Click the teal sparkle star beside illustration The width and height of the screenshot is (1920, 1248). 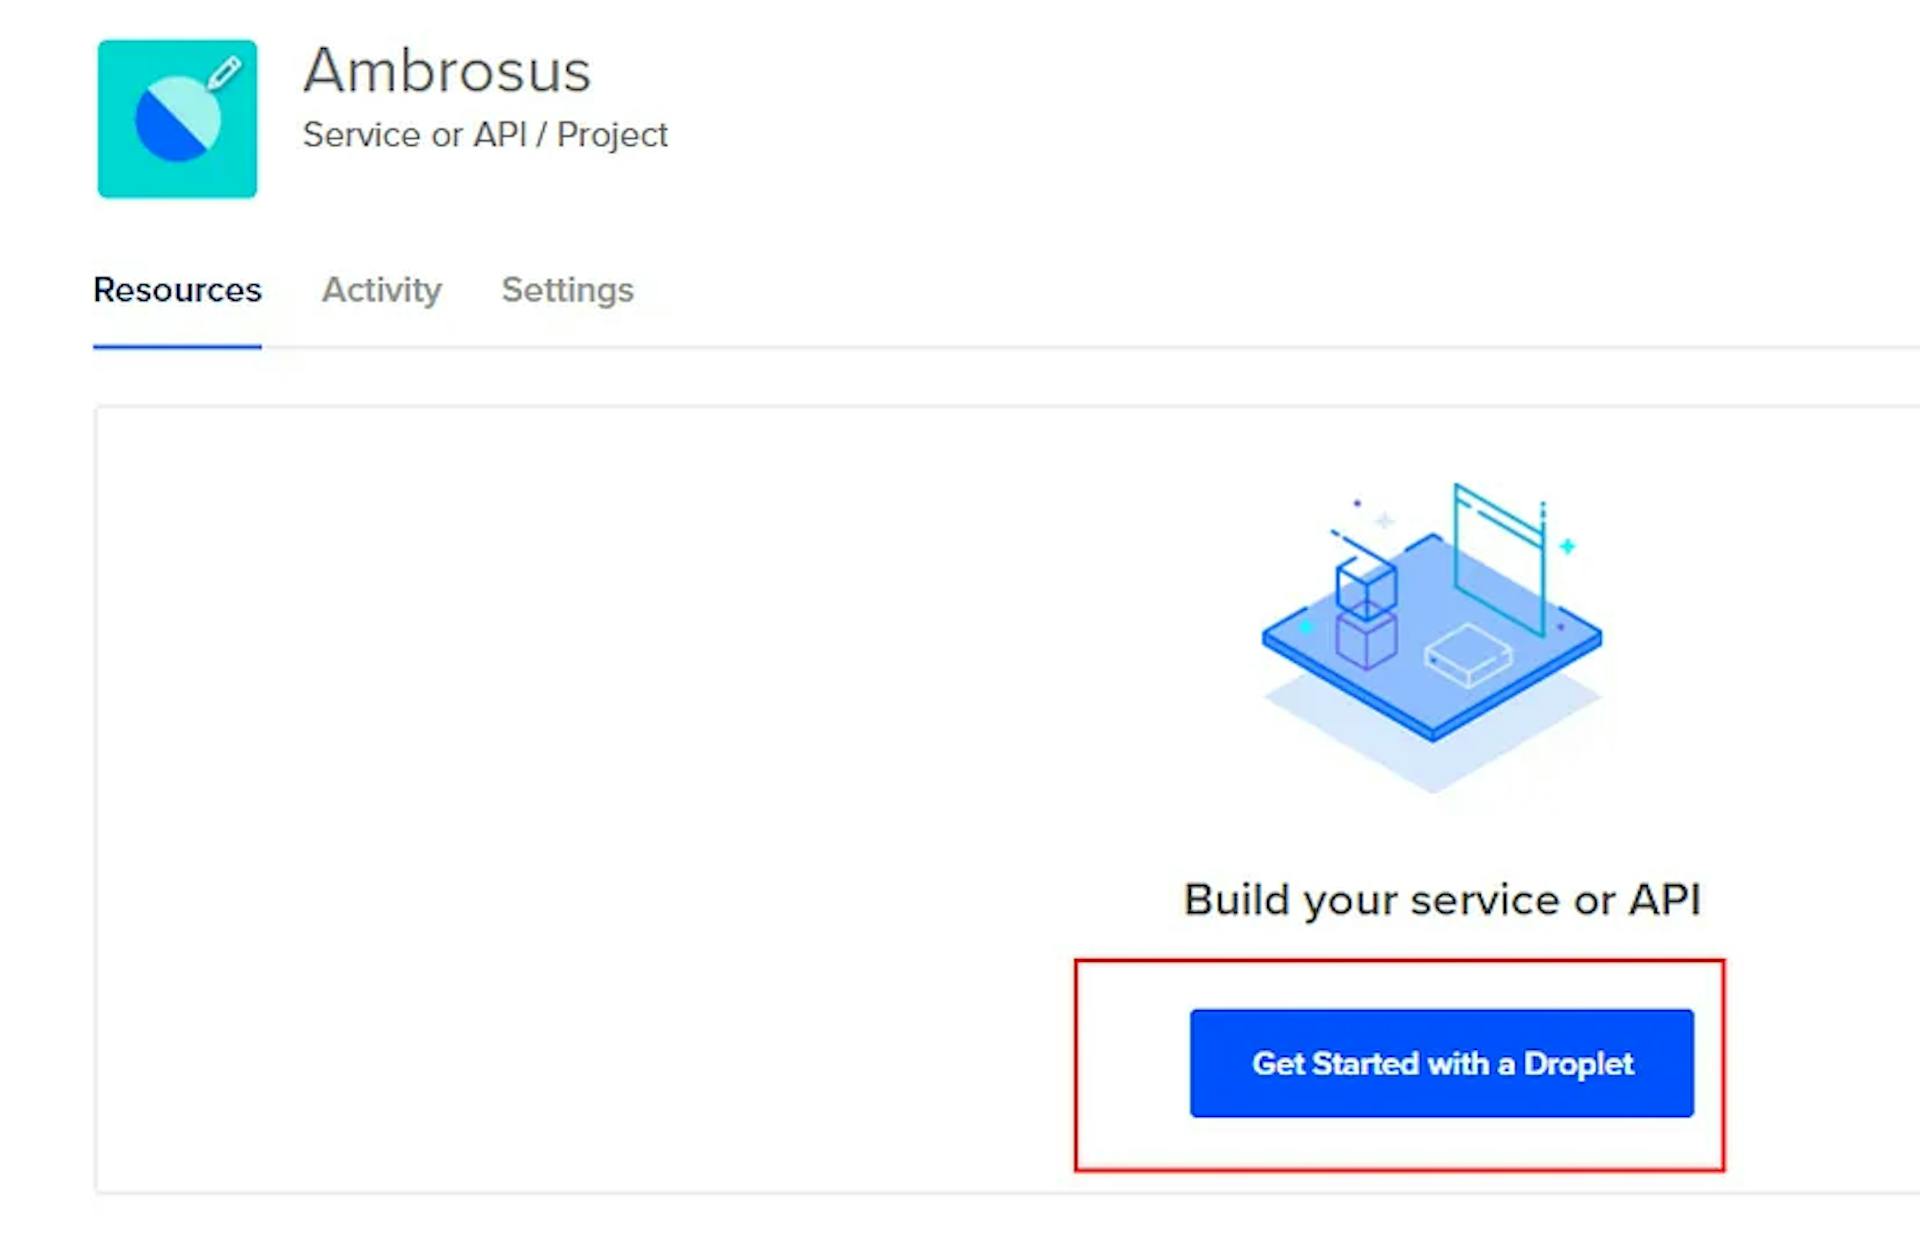click(x=1567, y=546)
